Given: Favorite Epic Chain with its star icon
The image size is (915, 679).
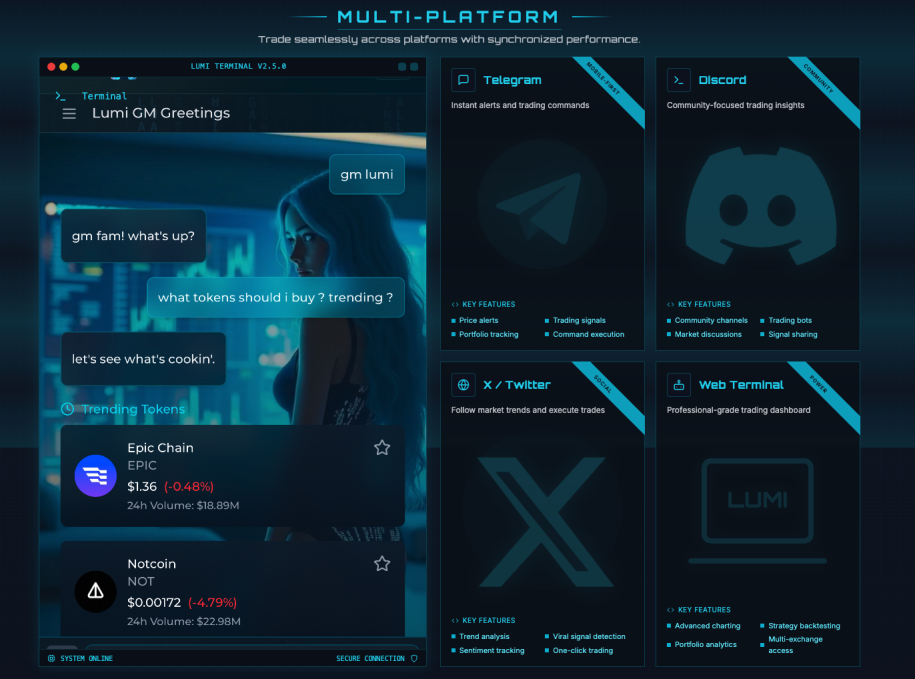Looking at the screenshot, I should click(x=382, y=447).
